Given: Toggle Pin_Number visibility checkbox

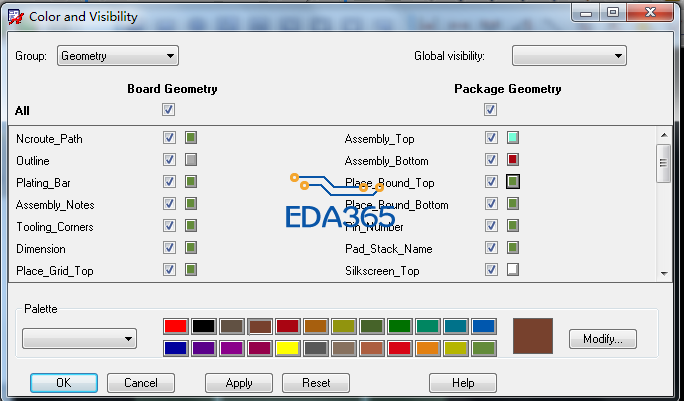Looking at the screenshot, I should coord(491,226).
